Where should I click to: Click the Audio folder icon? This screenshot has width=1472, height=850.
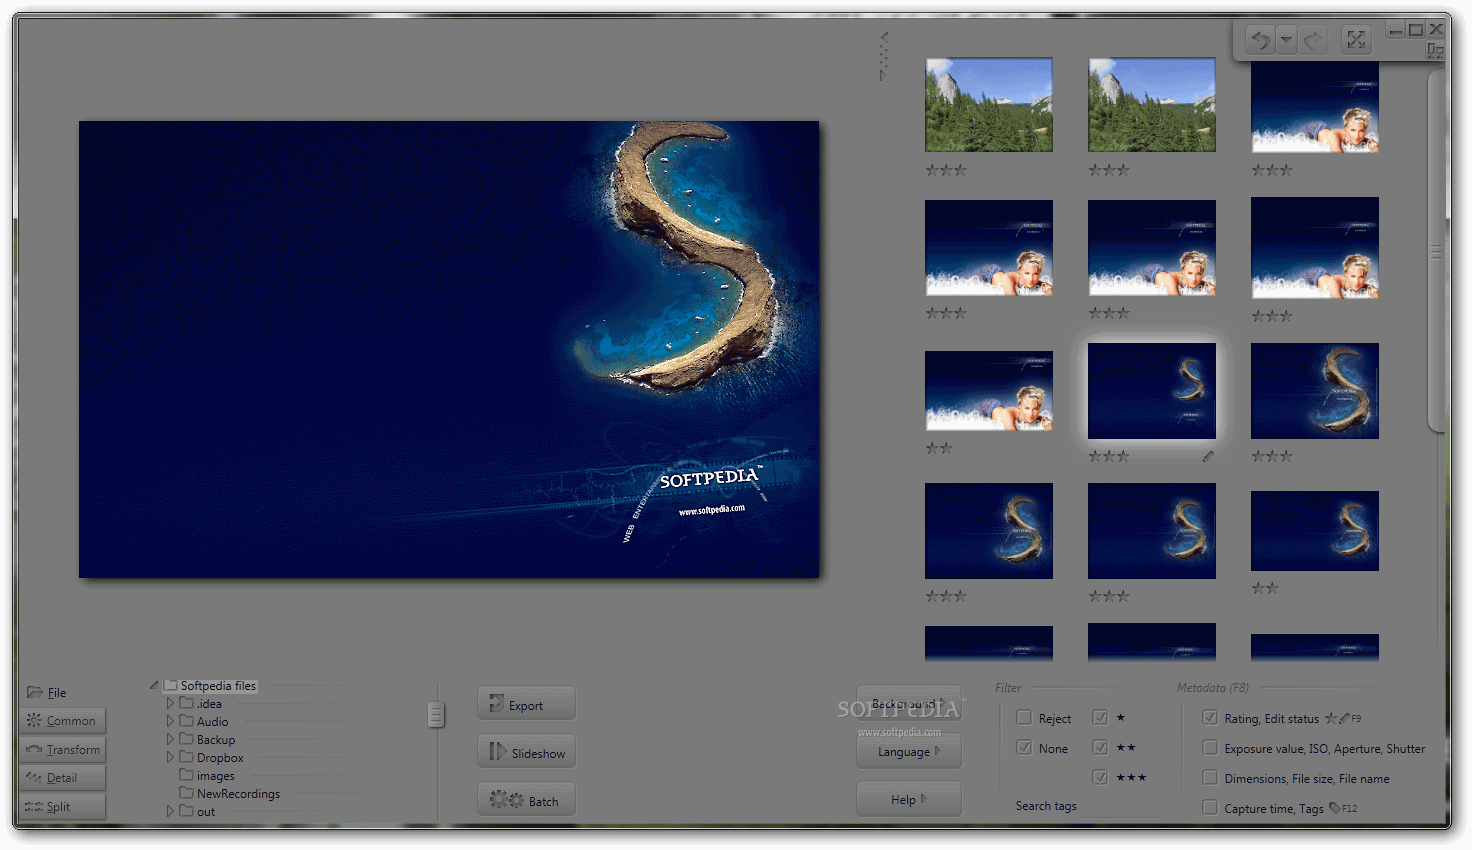click(186, 721)
